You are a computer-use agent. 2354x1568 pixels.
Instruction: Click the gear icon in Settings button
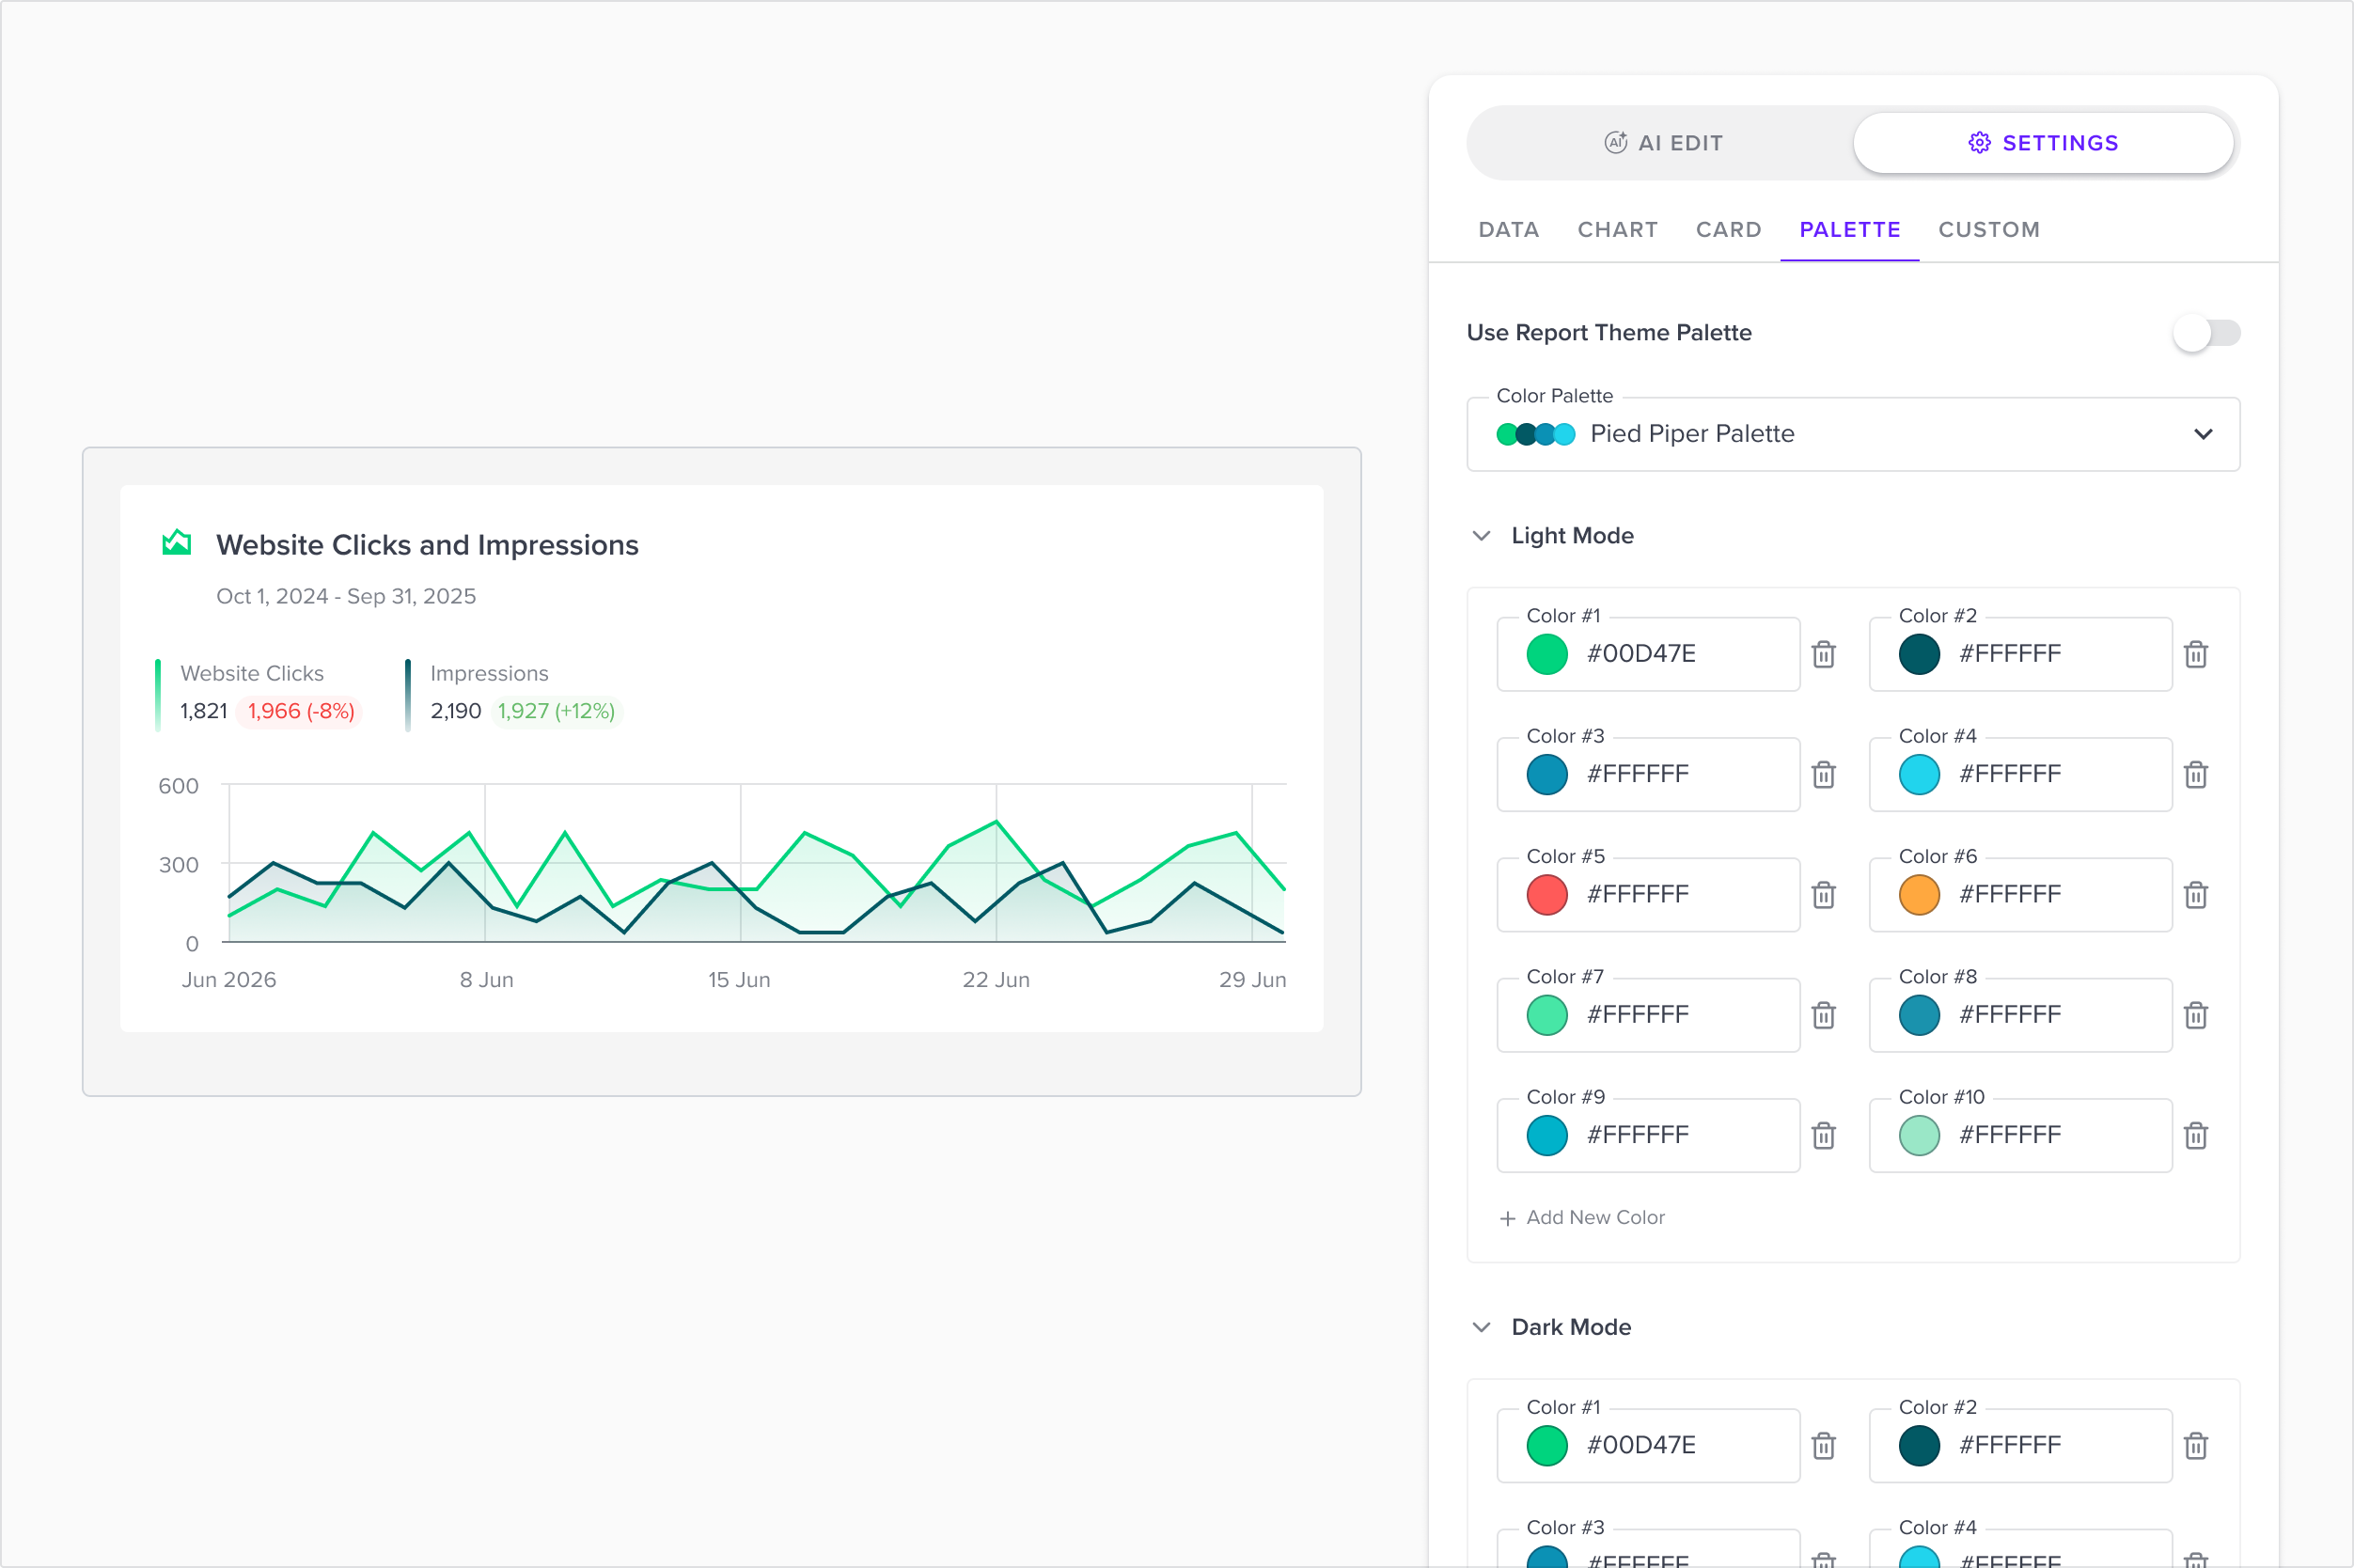coord(1979,143)
